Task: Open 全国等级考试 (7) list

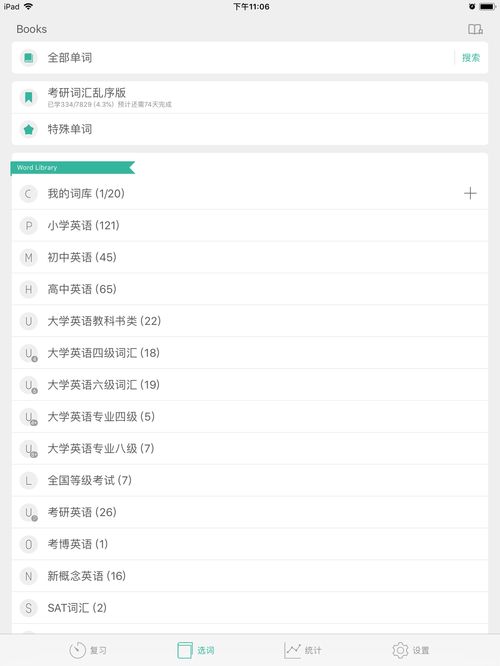Action: [x=250, y=480]
